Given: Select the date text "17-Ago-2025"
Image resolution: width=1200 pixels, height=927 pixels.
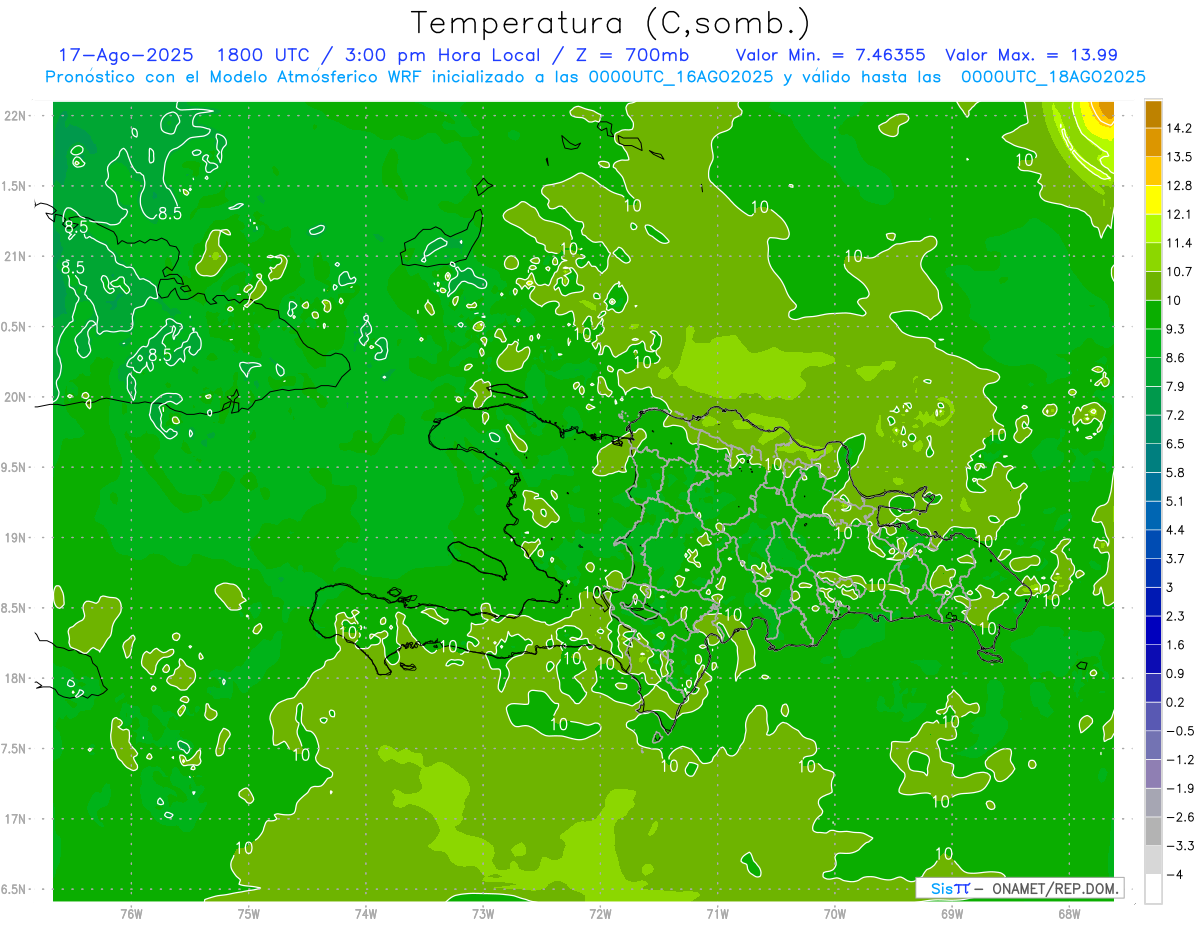Looking at the screenshot, I should [126, 55].
